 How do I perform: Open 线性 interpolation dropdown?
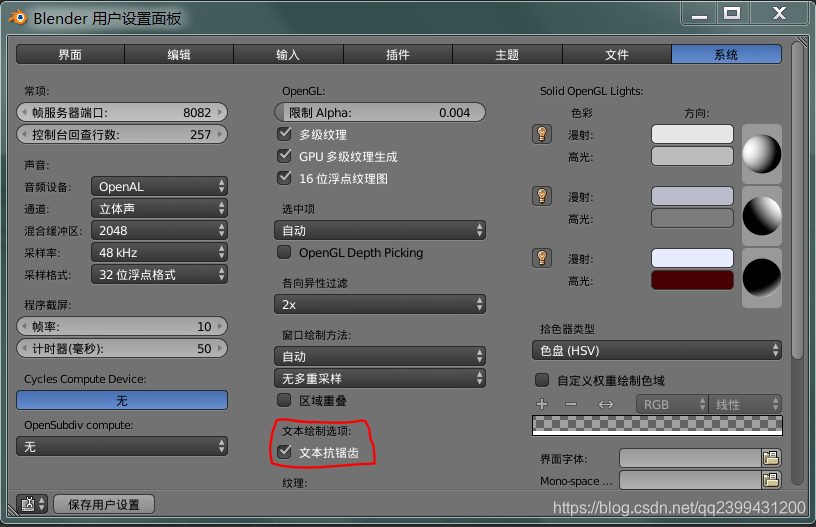(745, 404)
